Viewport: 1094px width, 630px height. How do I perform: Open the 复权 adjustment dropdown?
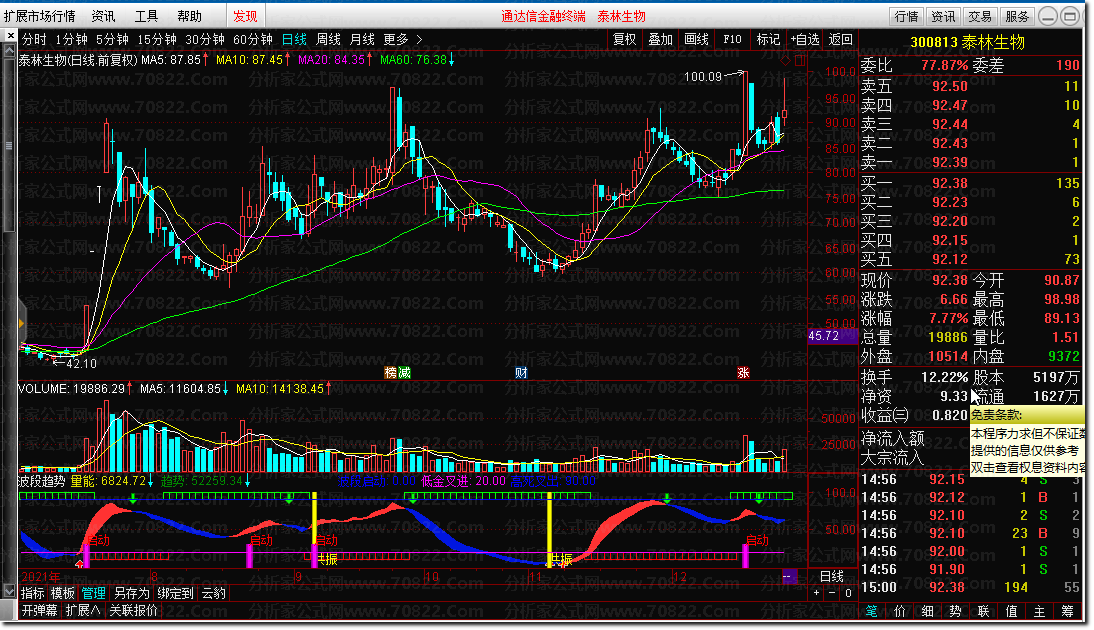tap(624, 40)
